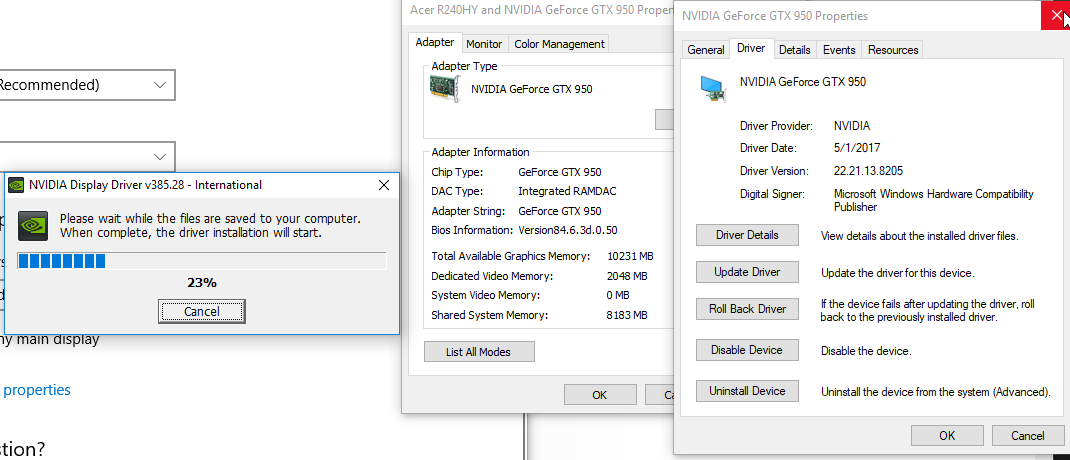This screenshot has height=460, width=1070.
Task: Click the List All Modes button
Action: (x=478, y=352)
